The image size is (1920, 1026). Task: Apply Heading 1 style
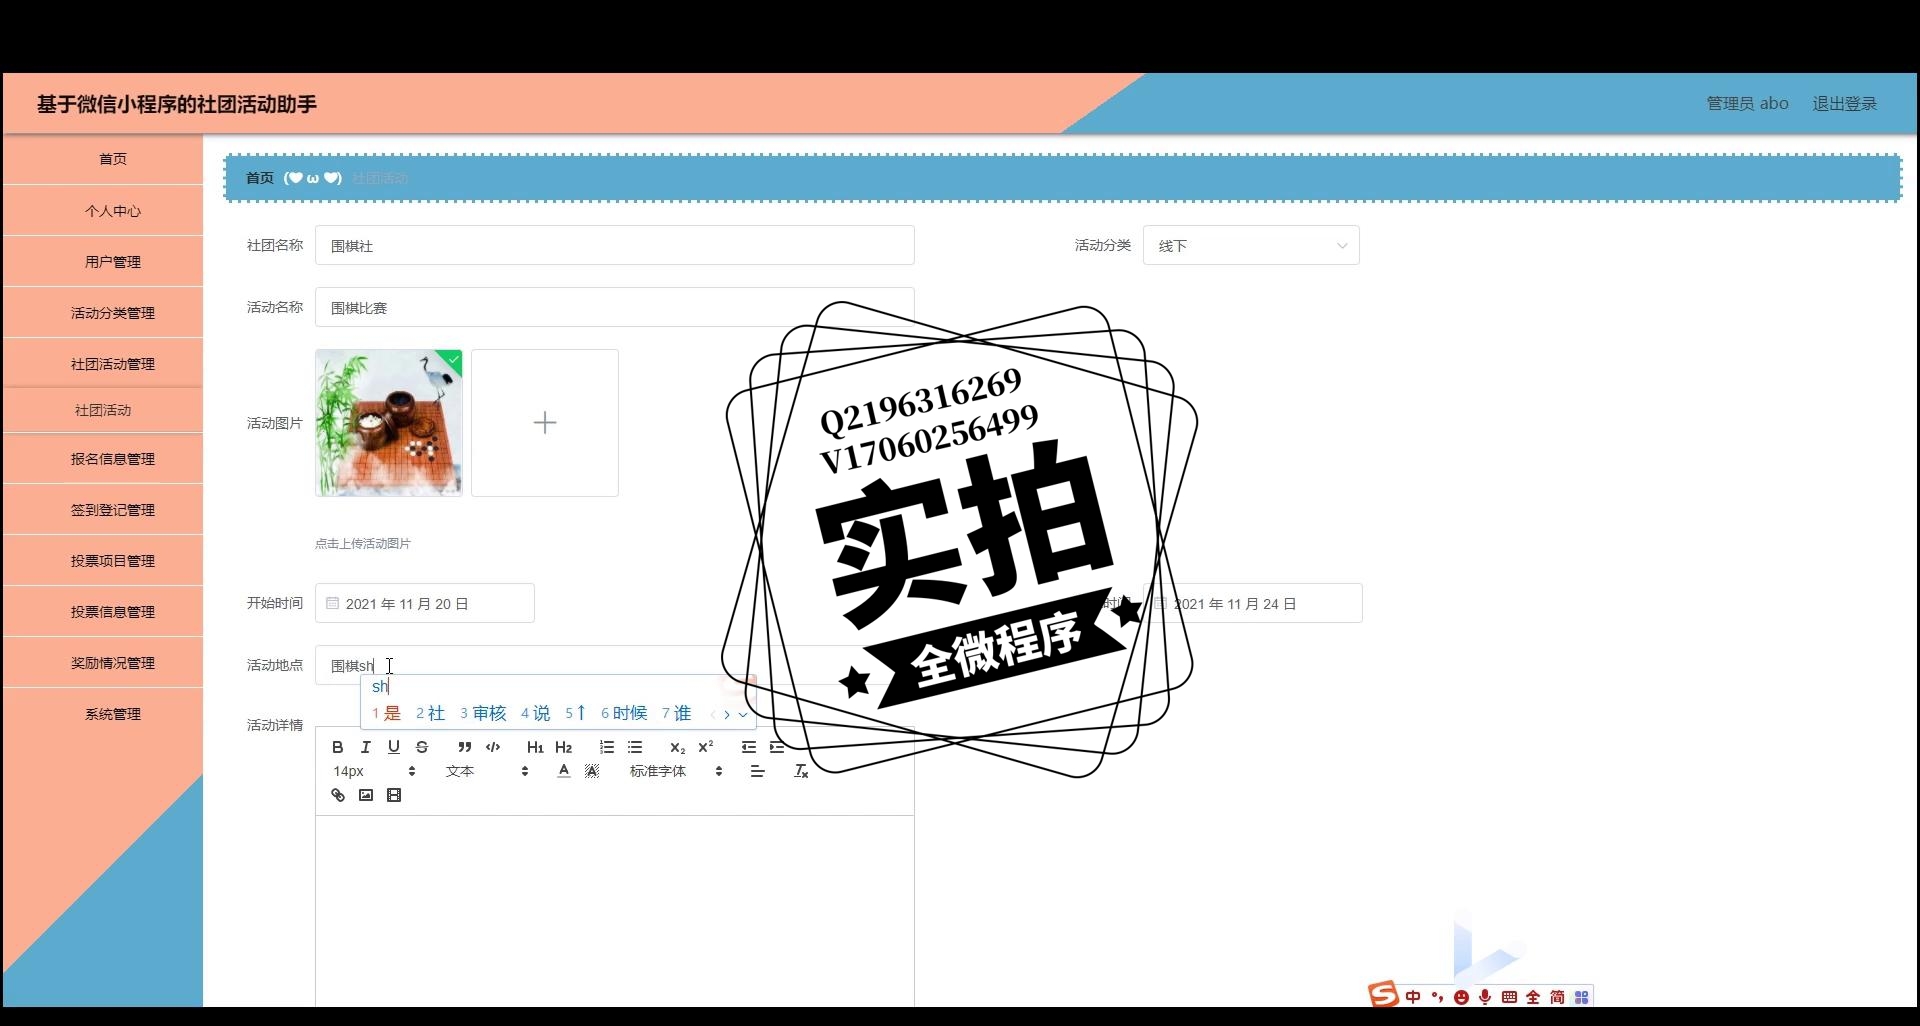tap(536, 747)
